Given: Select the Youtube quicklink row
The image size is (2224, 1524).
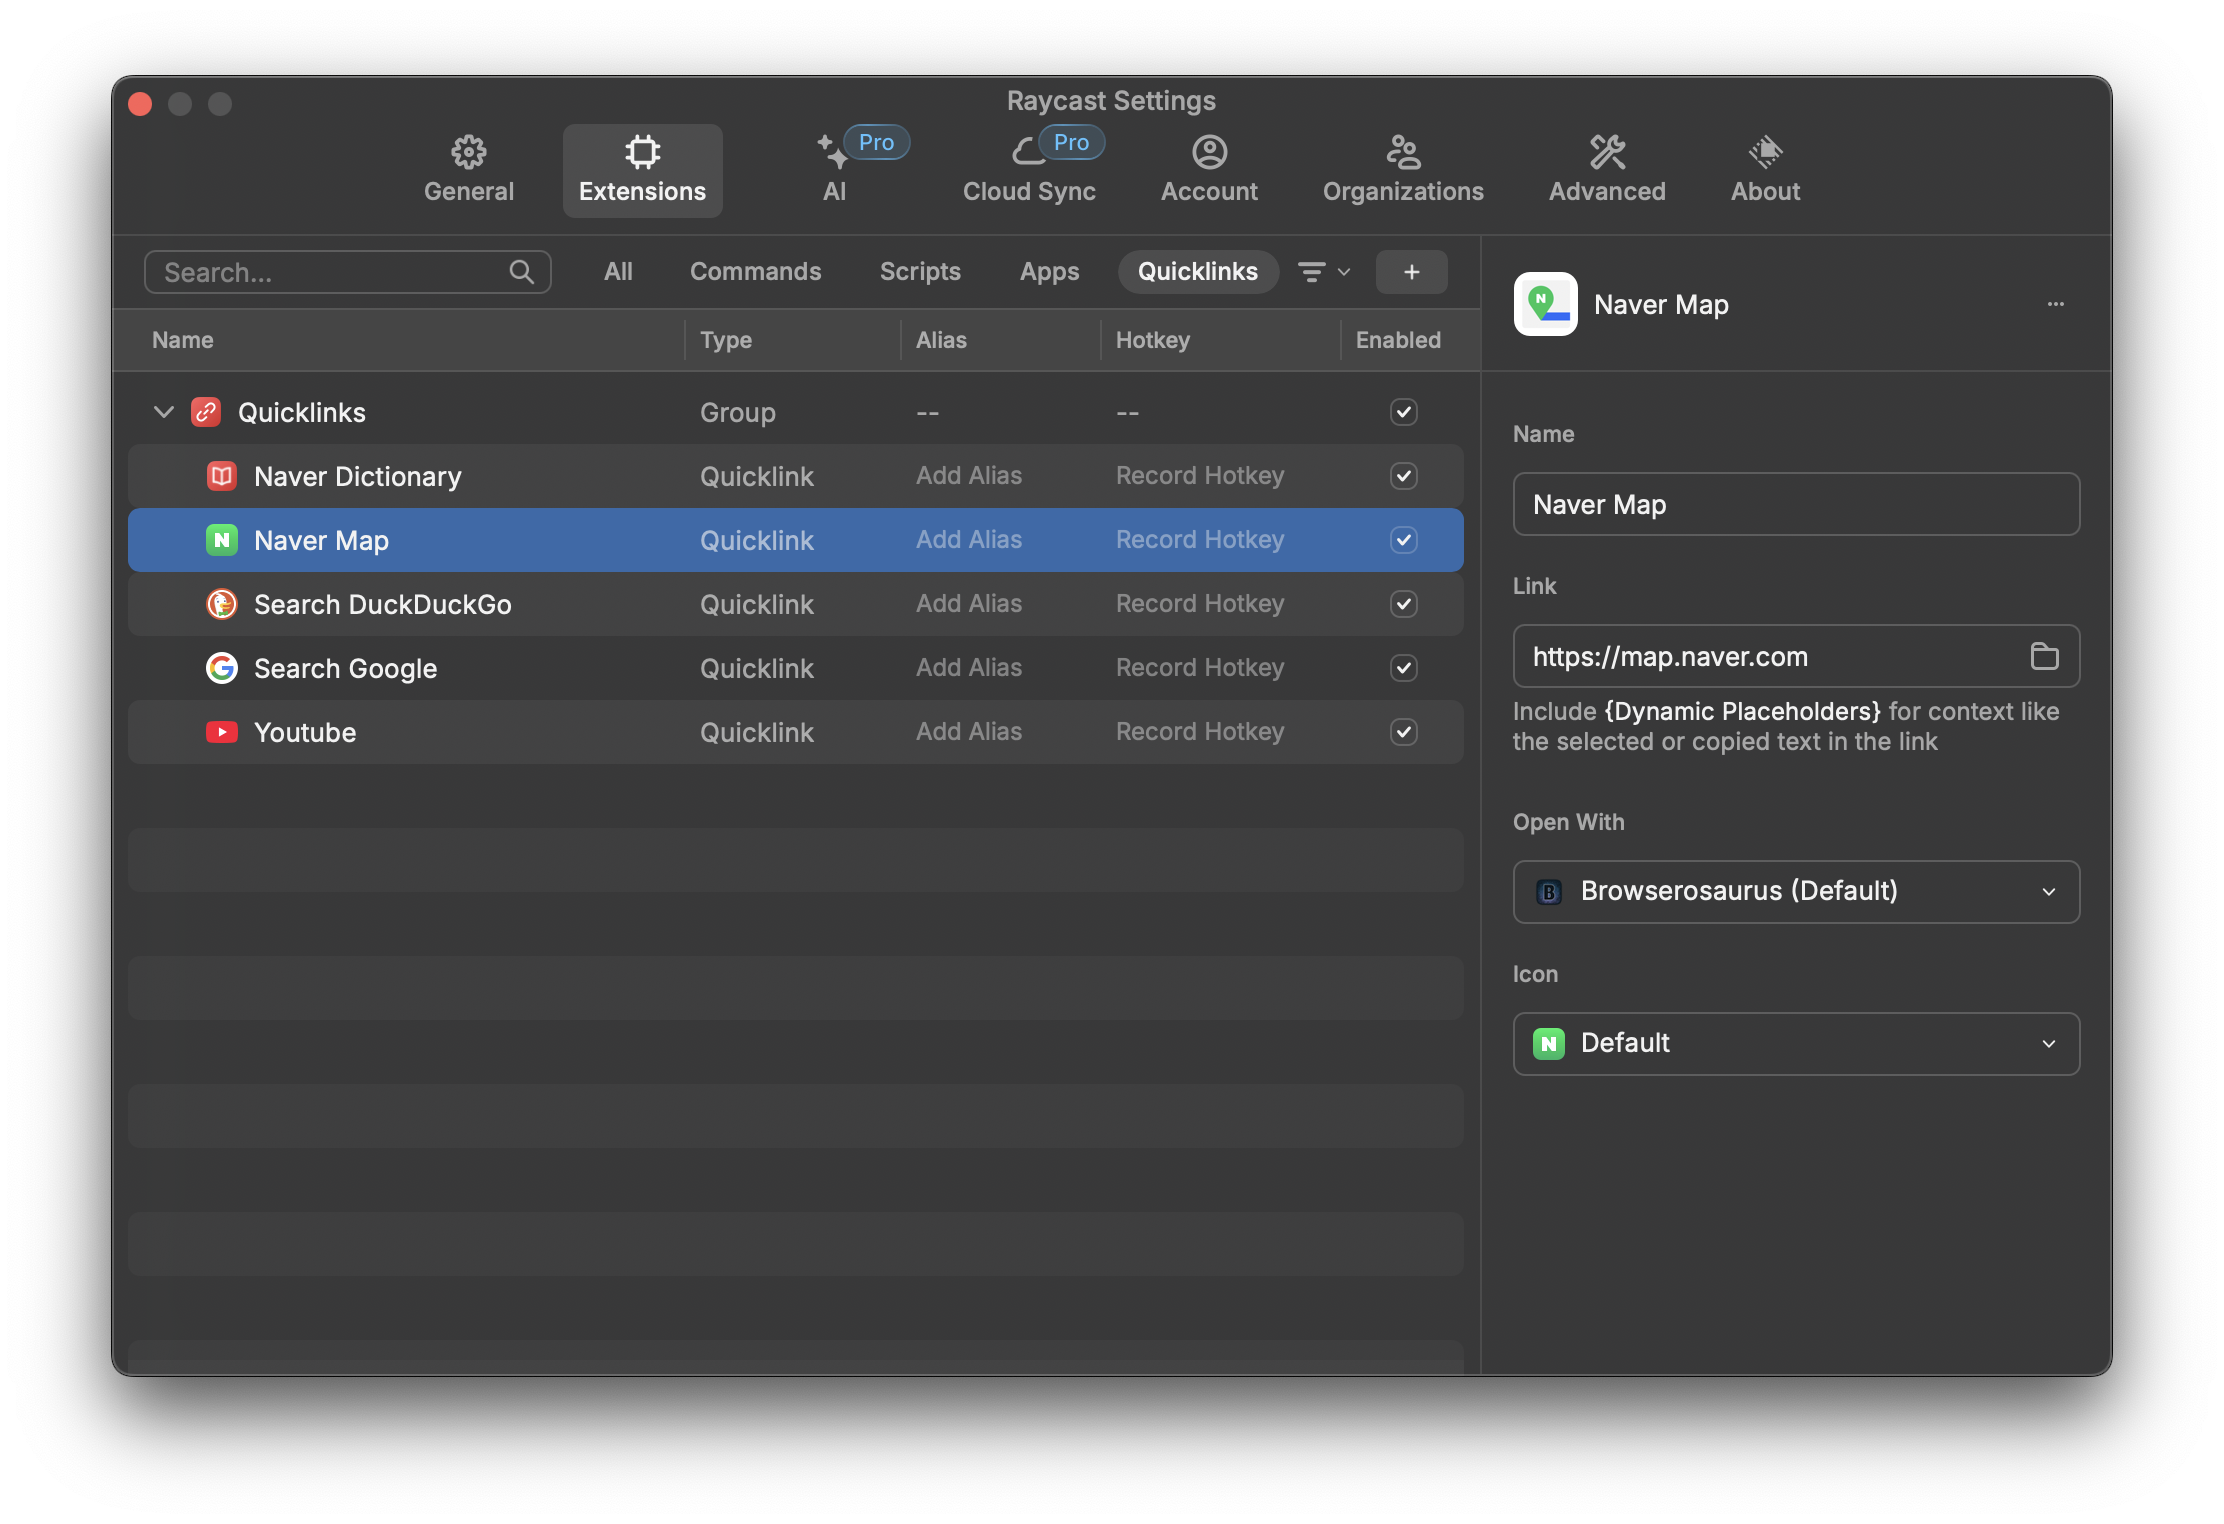Looking at the screenshot, I should [795, 732].
